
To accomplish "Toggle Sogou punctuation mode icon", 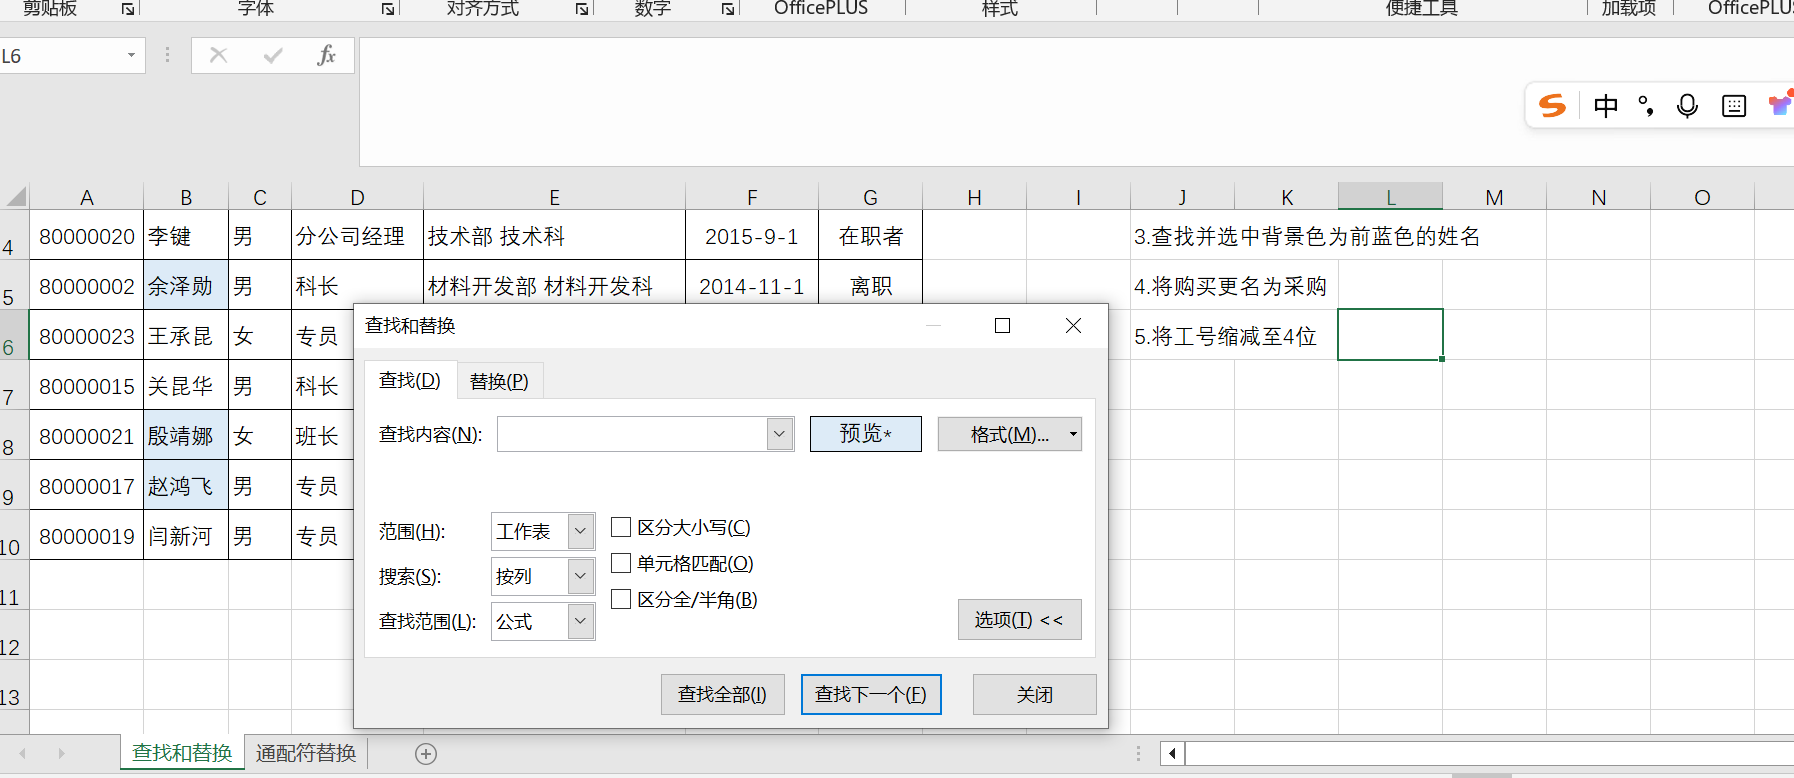I will [x=1646, y=106].
